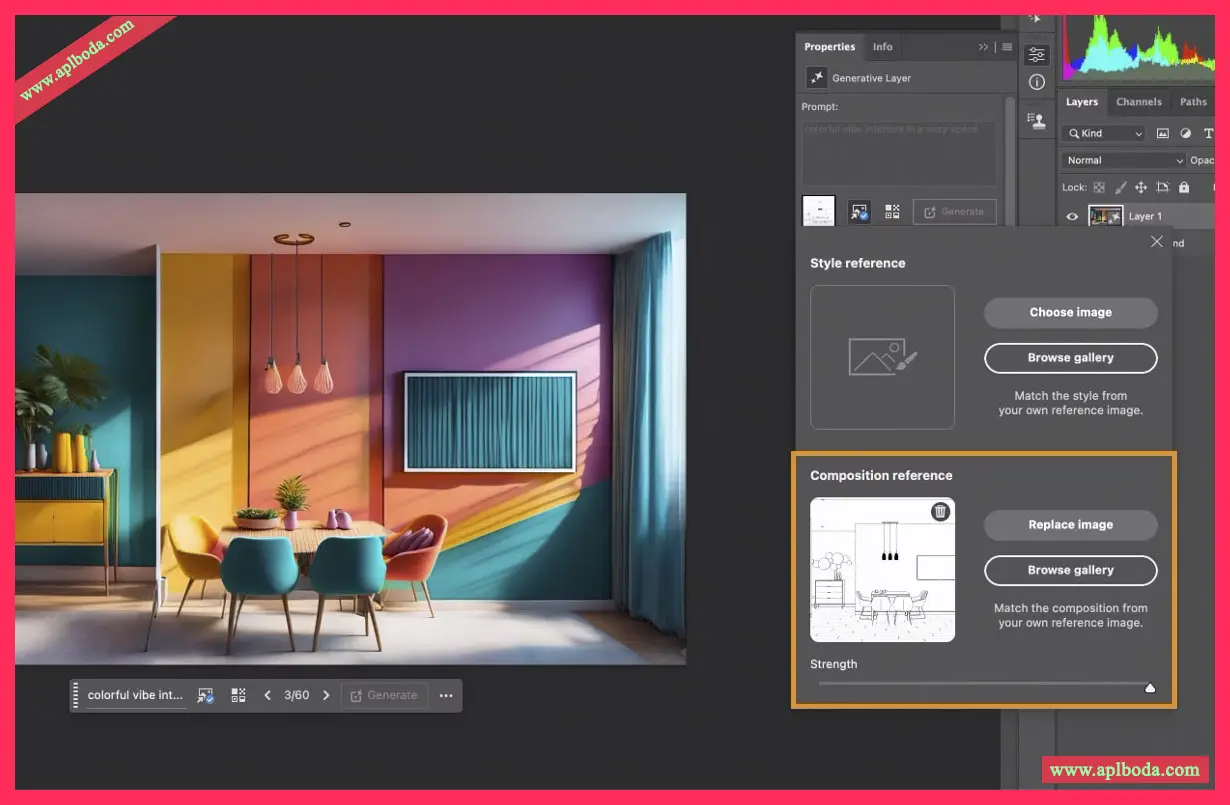Open the more options ellipsis in taskbar
The image size is (1230, 805).
pyautogui.click(x=446, y=695)
